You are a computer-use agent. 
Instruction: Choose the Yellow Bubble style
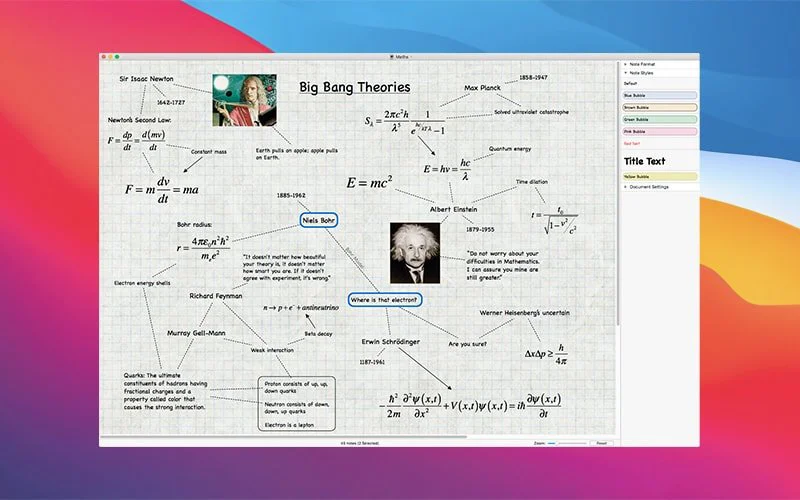pyautogui.click(x=659, y=176)
